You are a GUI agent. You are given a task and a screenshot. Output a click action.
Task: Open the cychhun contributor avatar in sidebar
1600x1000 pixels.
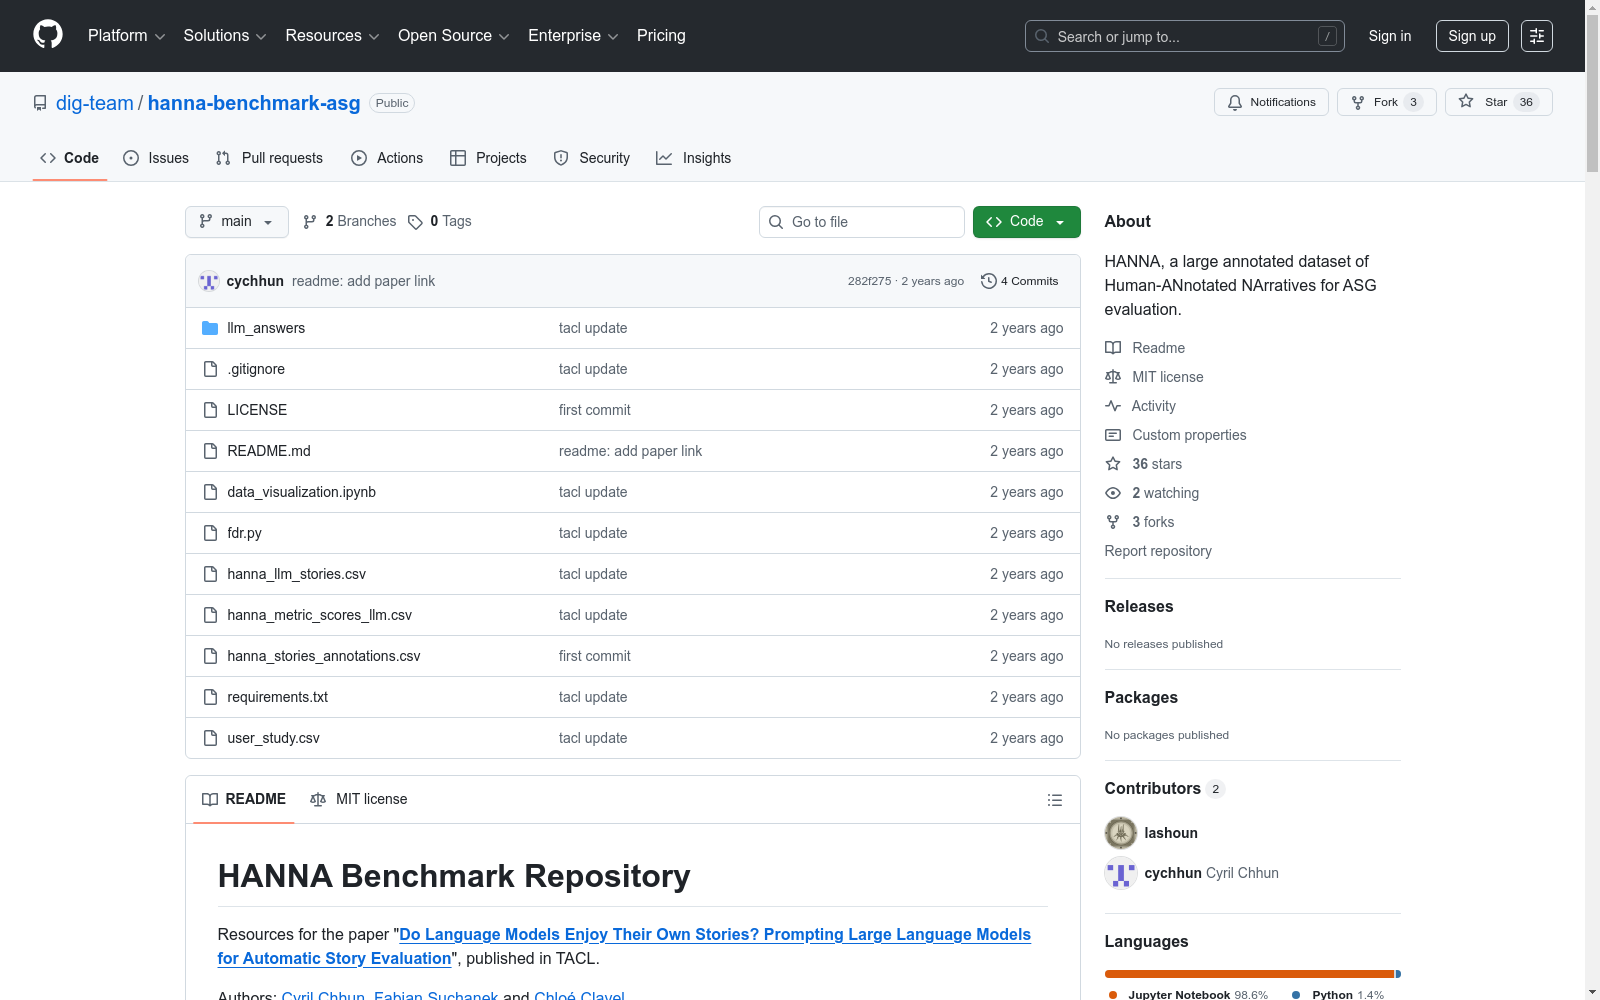[x=1121, y=873]
